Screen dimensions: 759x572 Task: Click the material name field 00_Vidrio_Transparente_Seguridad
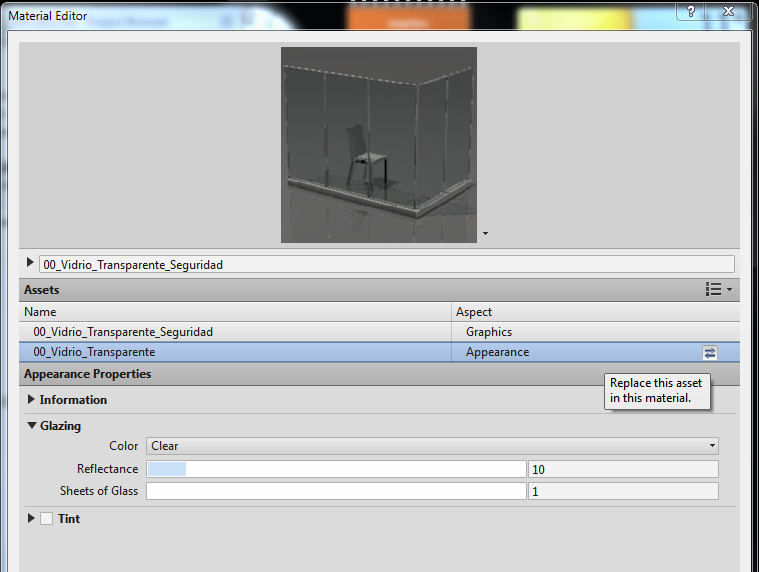[x=387, y=264]
